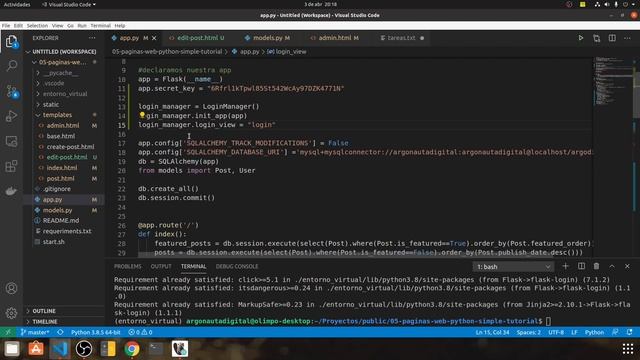640x360 pixels.
Task: Open start.sh in the explorer
Action: point(53,242)
